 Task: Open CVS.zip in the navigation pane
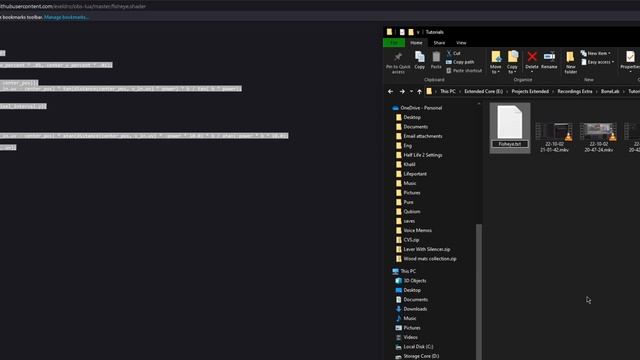click(x=407, y=240)
